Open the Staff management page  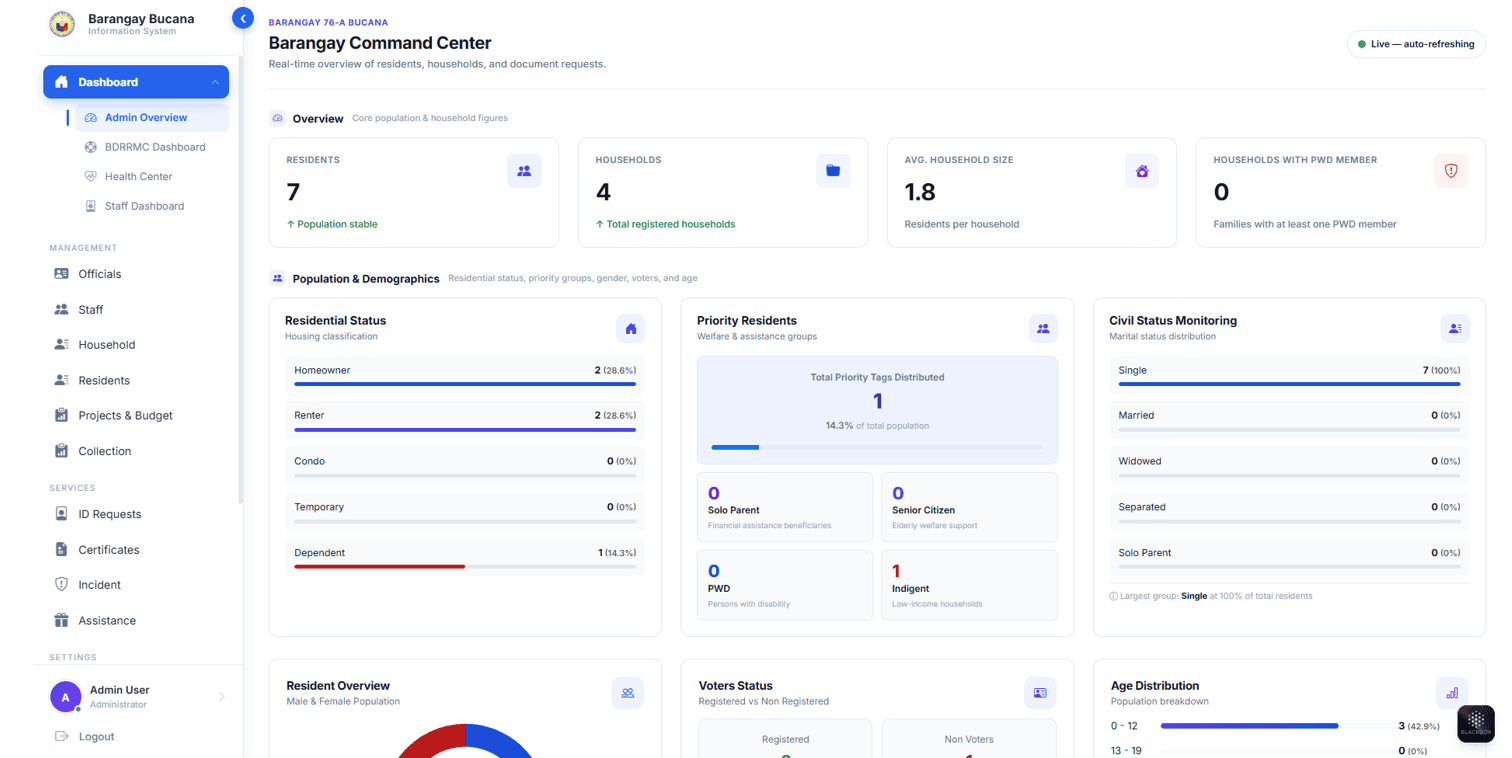point(136,310)
